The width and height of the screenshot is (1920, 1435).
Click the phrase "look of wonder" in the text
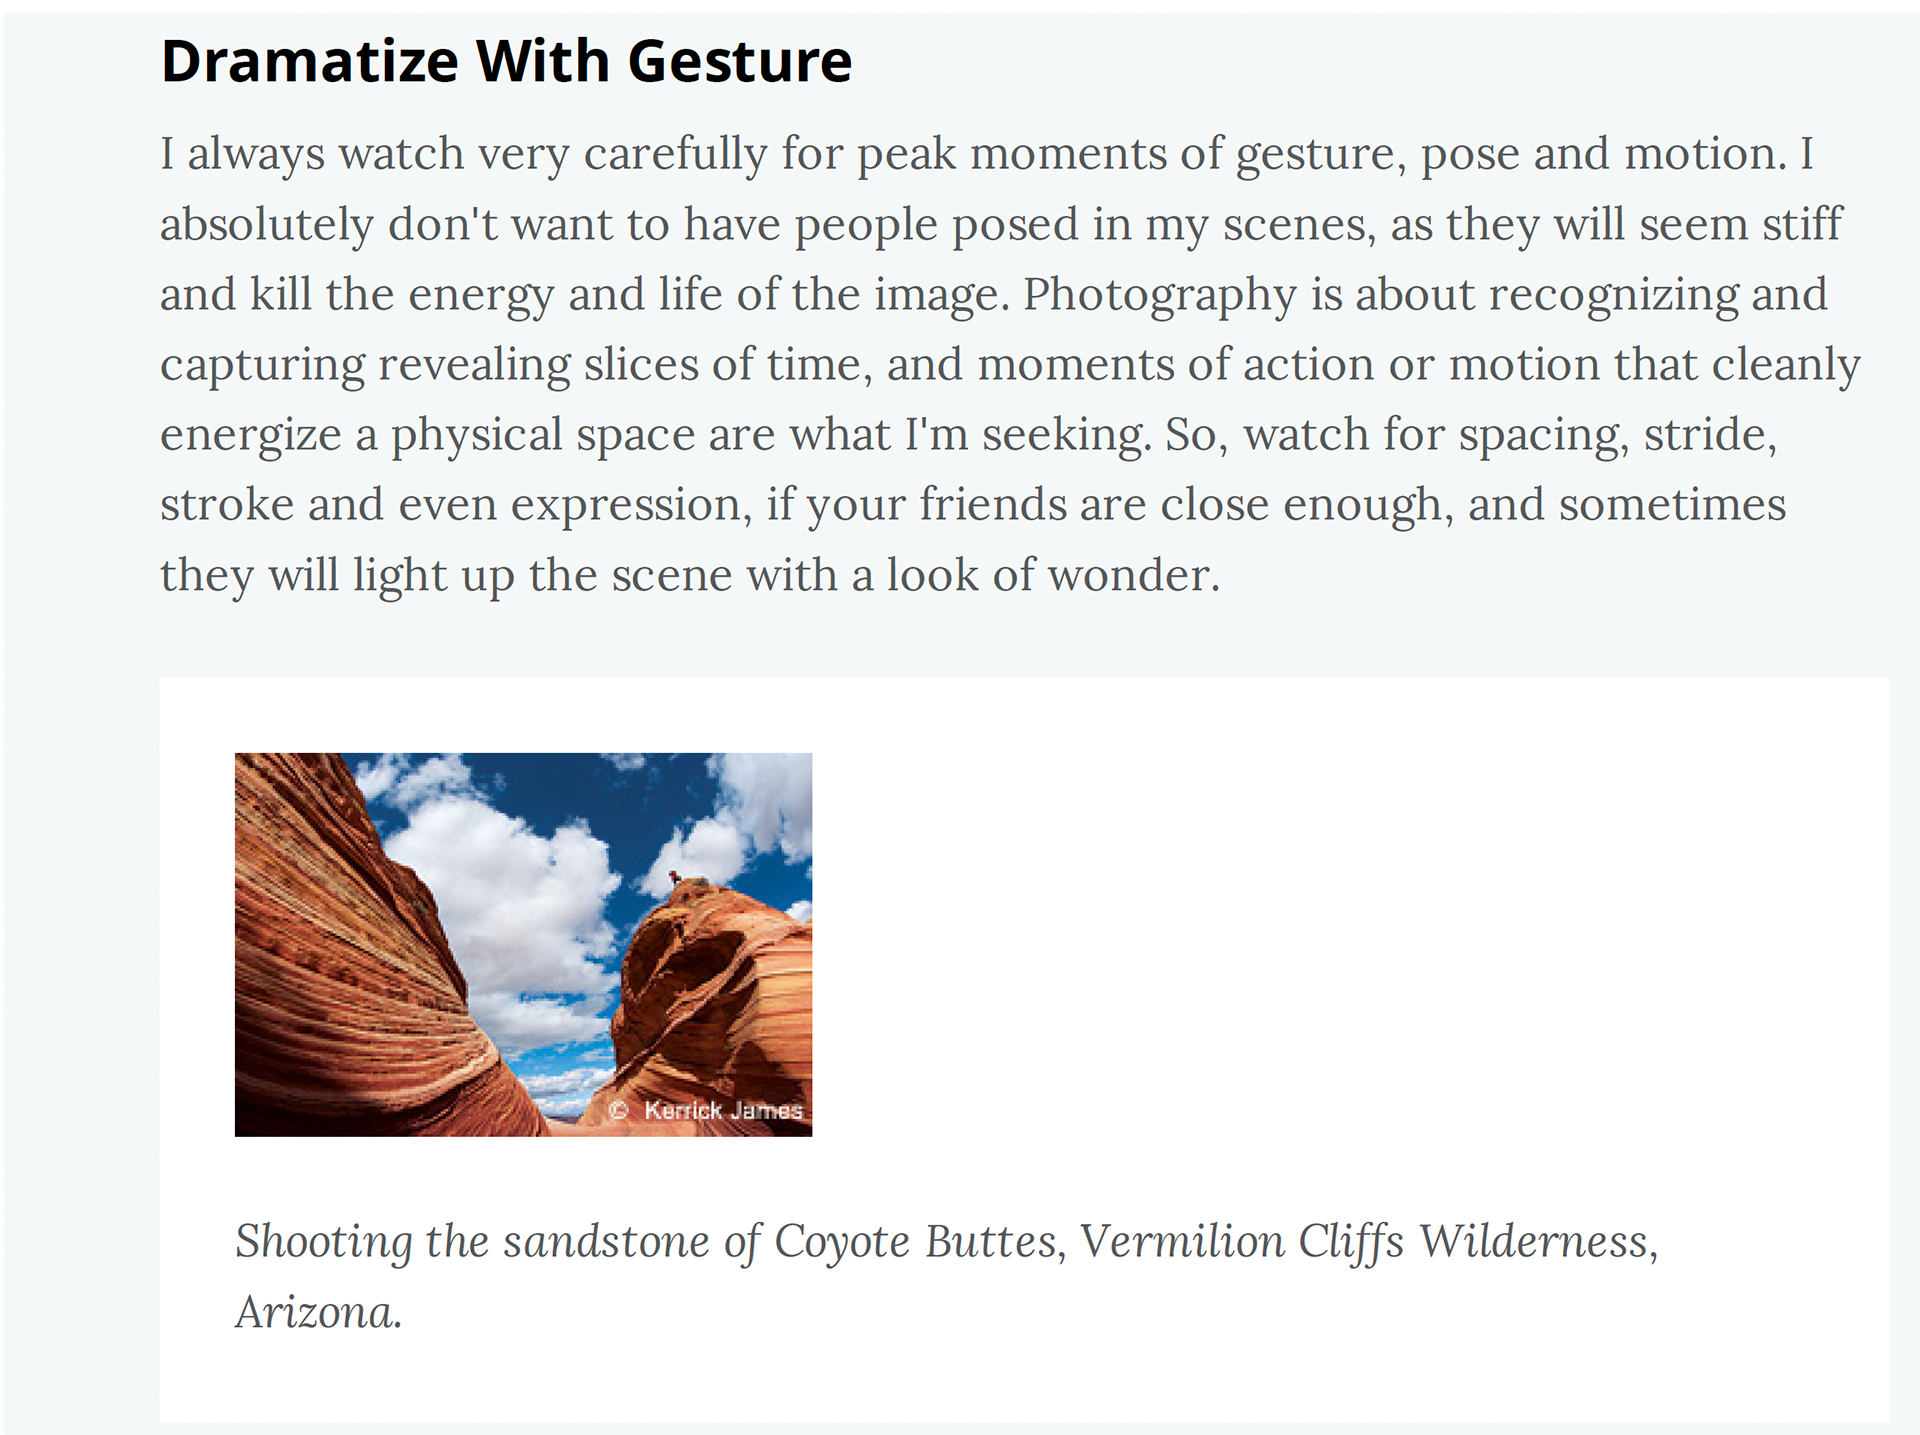pos(1050,575)
